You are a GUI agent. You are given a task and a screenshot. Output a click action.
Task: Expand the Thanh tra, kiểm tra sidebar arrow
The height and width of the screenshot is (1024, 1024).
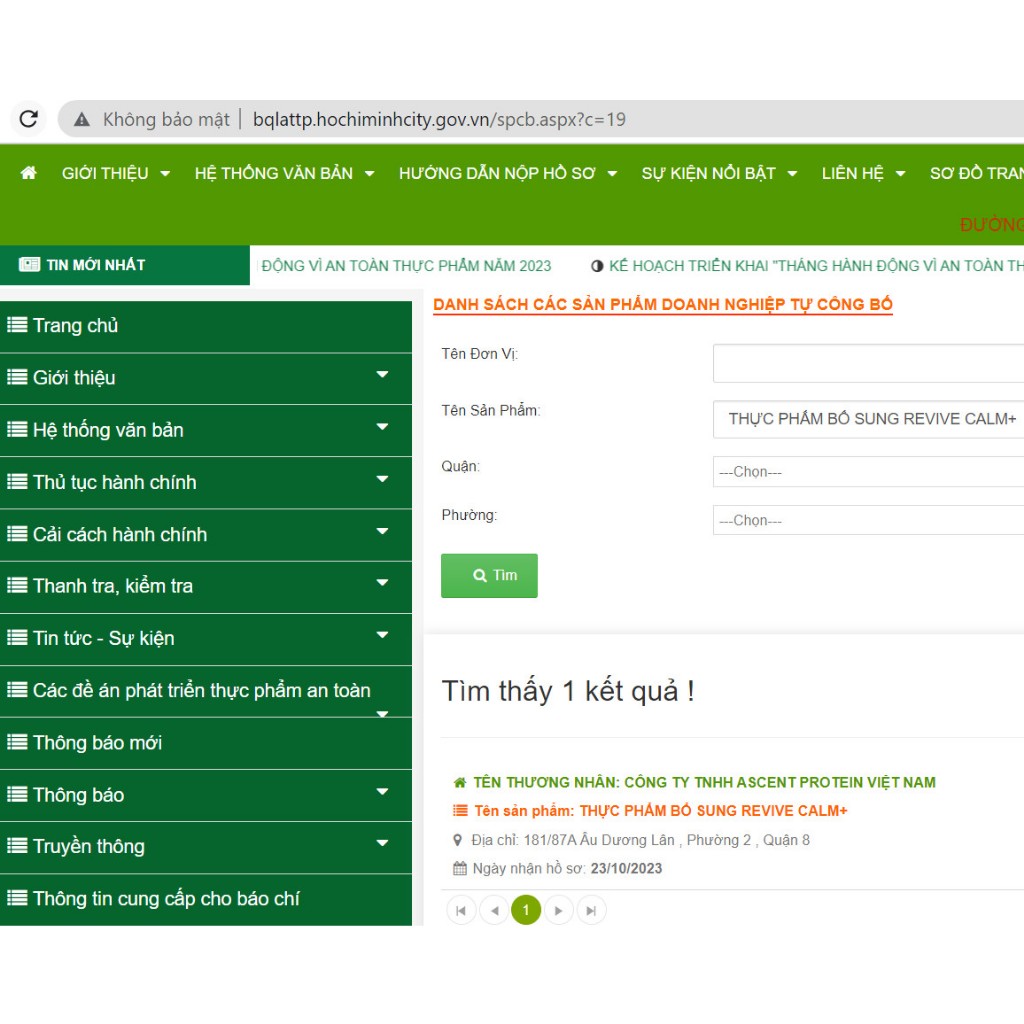(383, 583)
